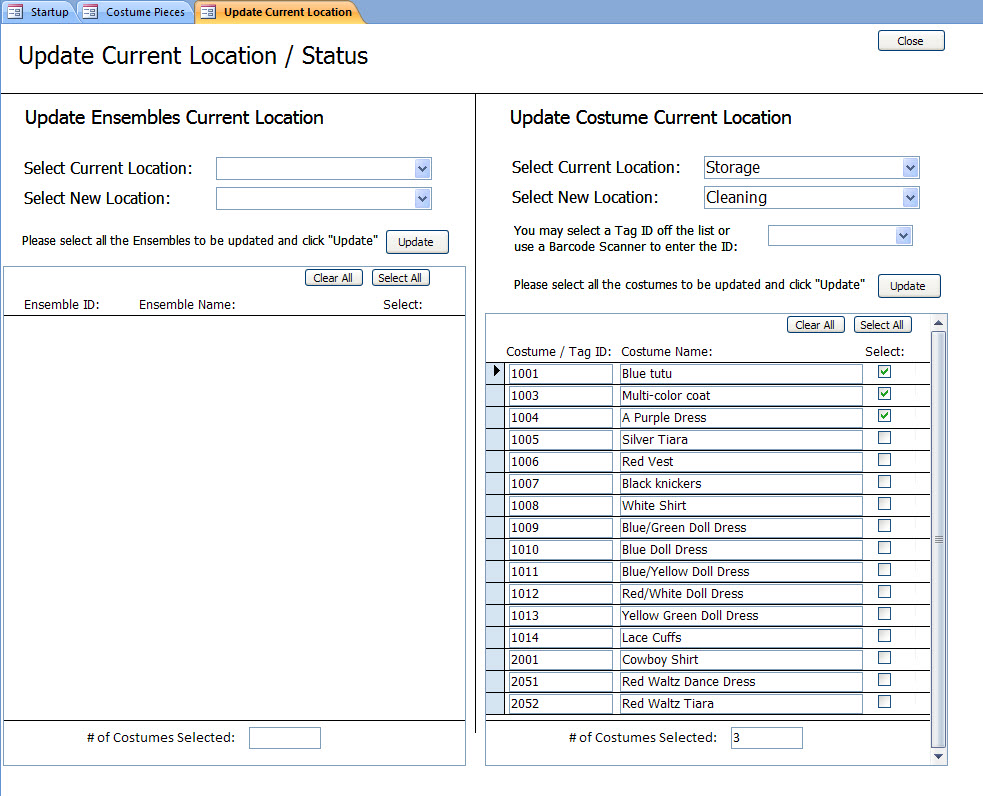Viewport: 983px width, 796px height.
Task: Check the Red/White Doll Dress checkbox
Action: click(x=884, y=591)
